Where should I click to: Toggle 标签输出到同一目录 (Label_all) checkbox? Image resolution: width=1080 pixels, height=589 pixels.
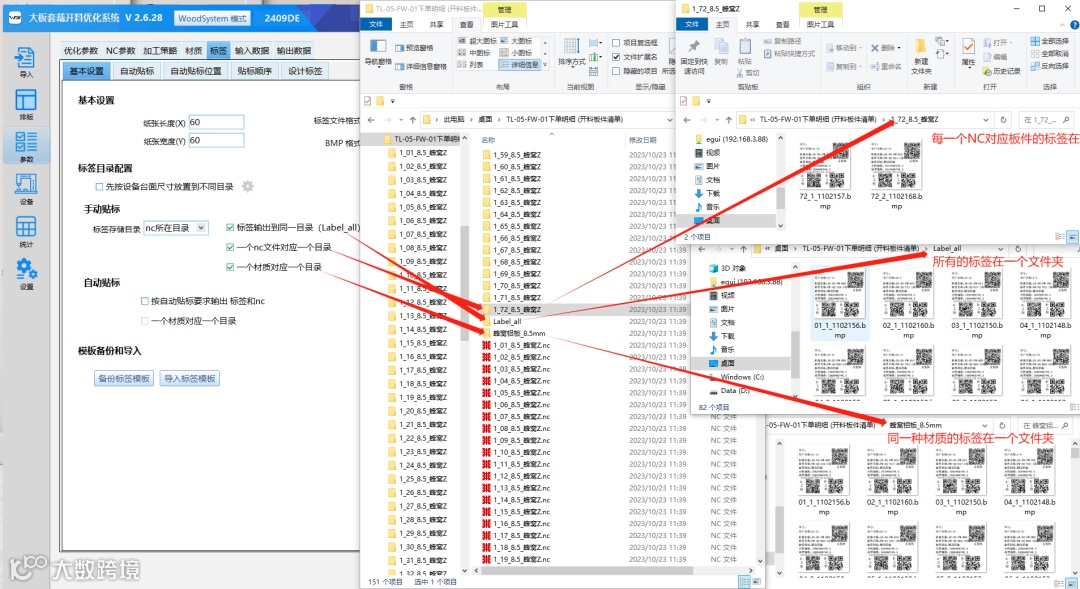click(x=230, y=227)
